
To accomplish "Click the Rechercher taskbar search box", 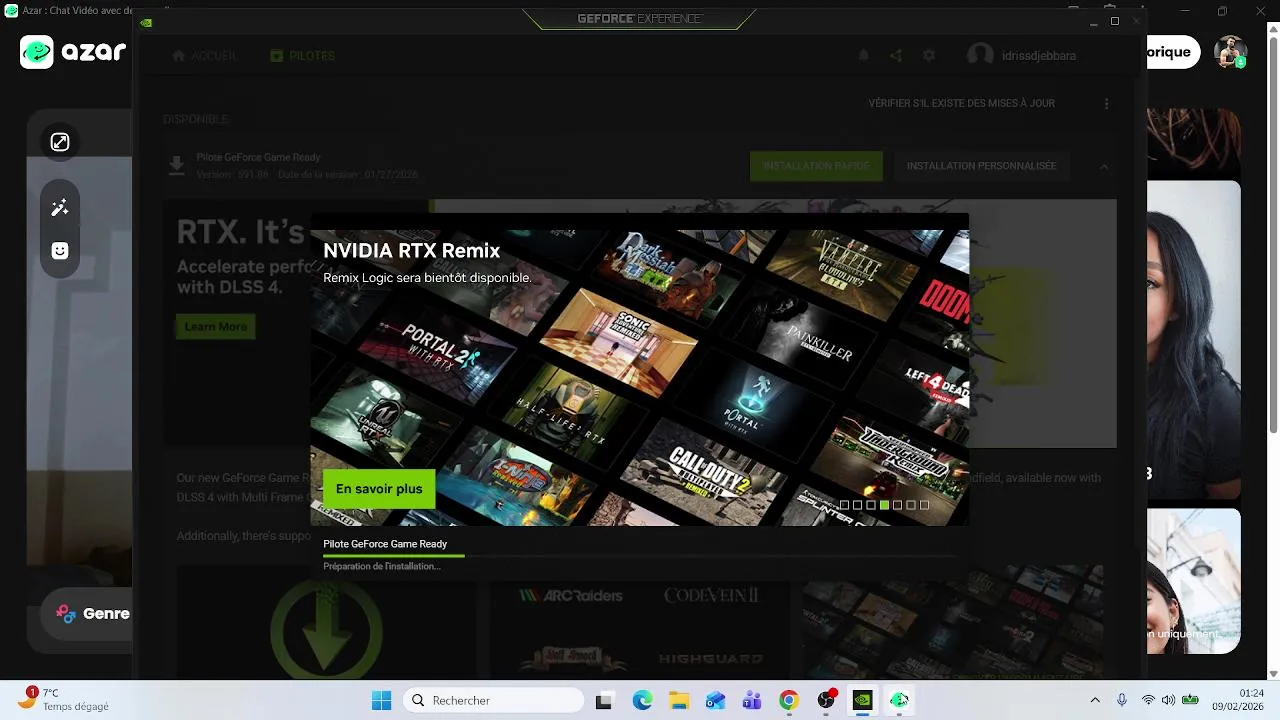I will pos(493,701).
